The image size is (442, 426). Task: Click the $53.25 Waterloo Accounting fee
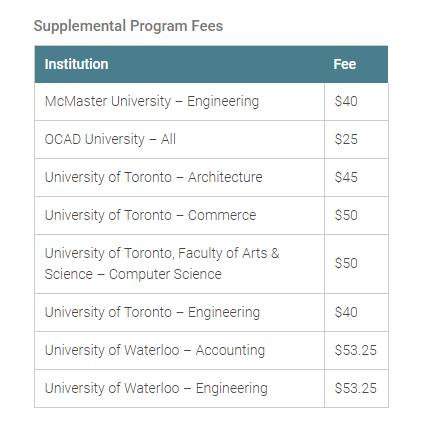click(356, 350)
